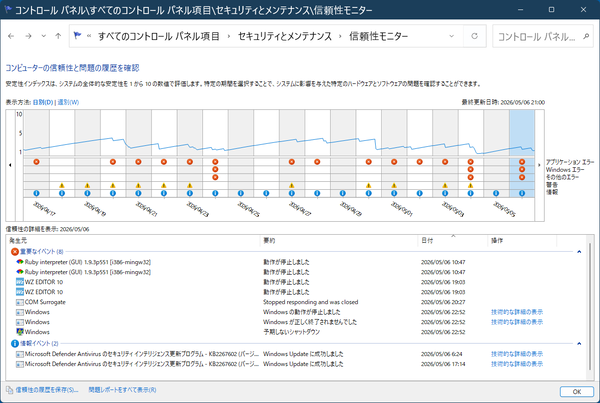This screenshot has height=403, width=600.
Task: Click the event list vertical scrollbar
Action: [x=590, y=306]
